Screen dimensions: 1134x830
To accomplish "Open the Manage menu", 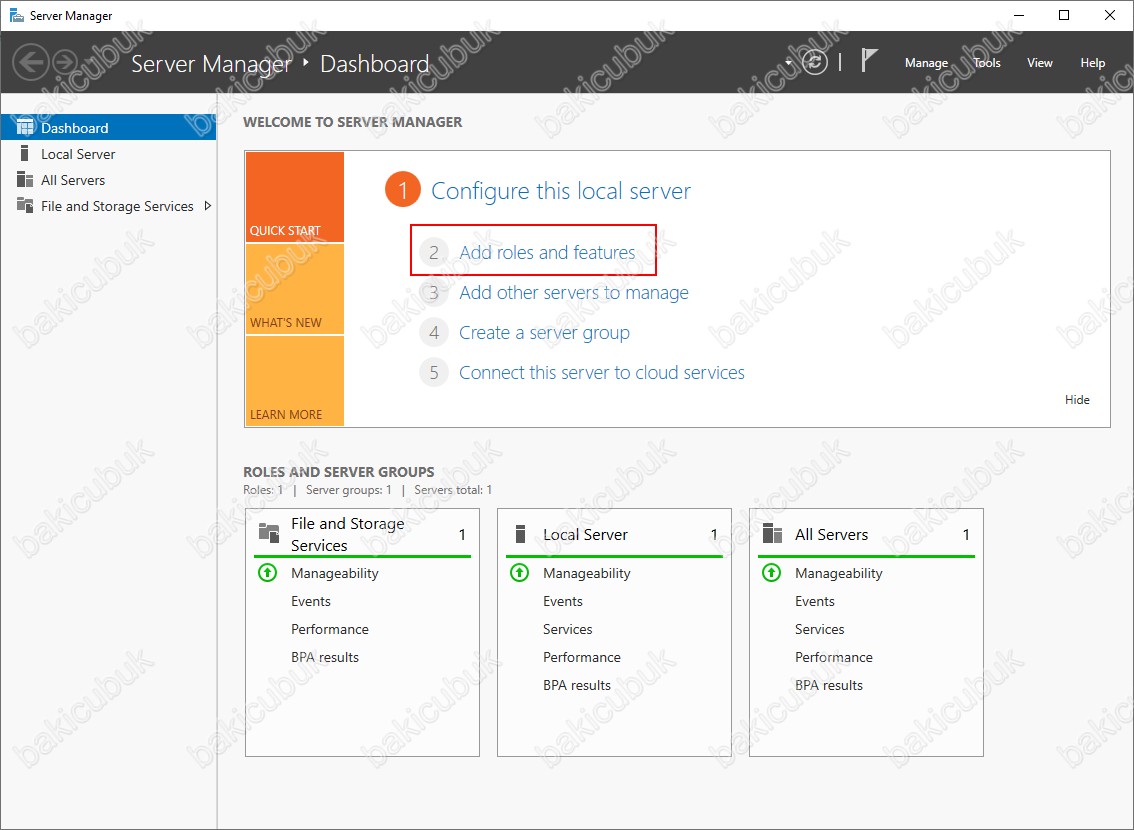I will [x=926, y=63].
